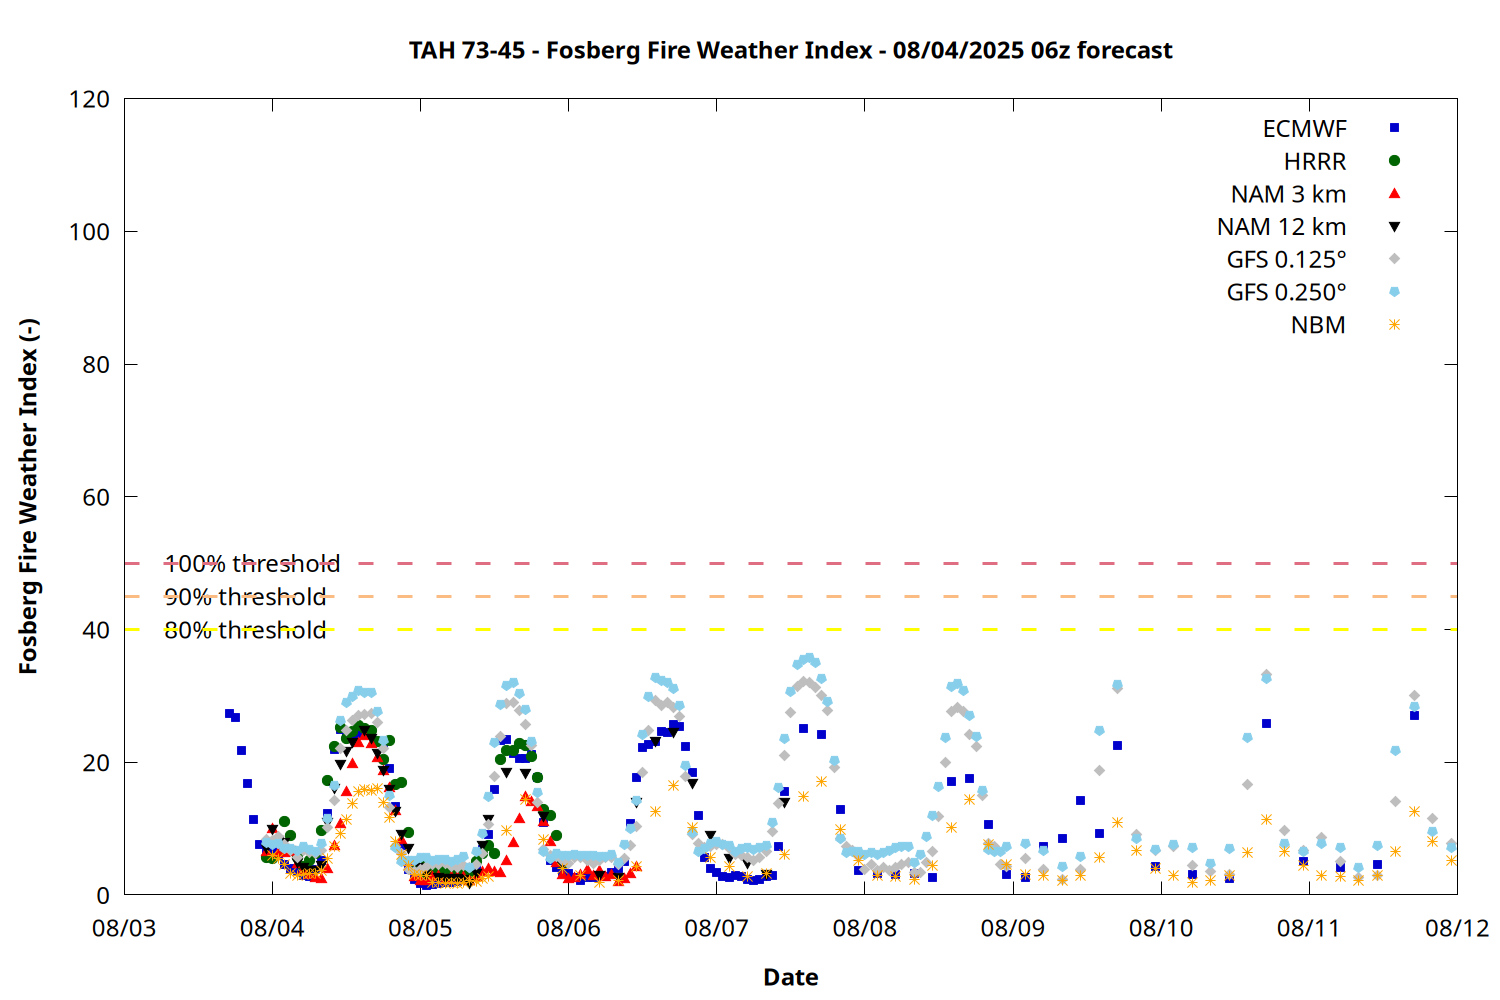Image resolution: width=1500 pixels, height=1000 pixels.
Task: Click the 08/12 date tick label
Action: [1457, 928]
